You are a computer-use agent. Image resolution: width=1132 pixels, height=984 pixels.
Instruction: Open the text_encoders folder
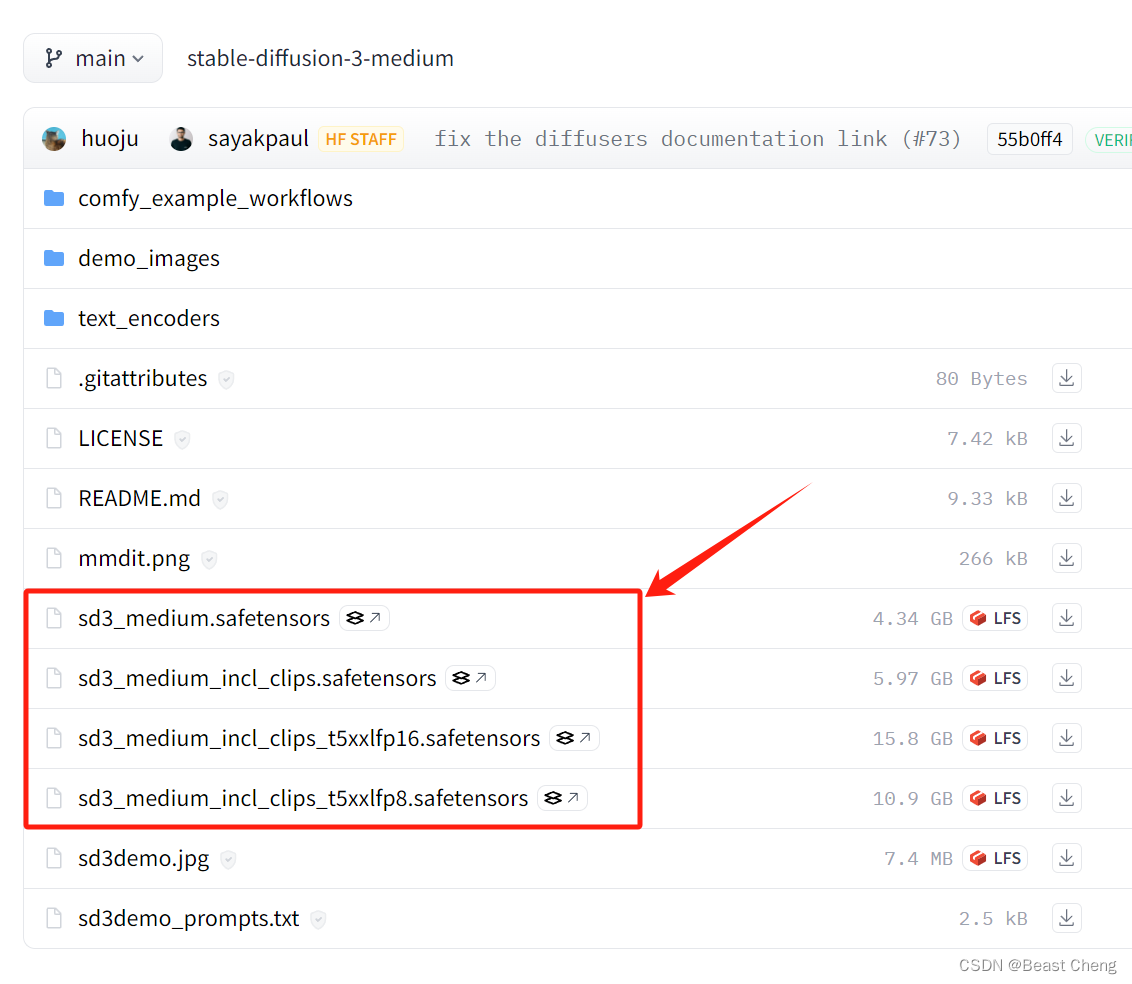pos(149,318)
